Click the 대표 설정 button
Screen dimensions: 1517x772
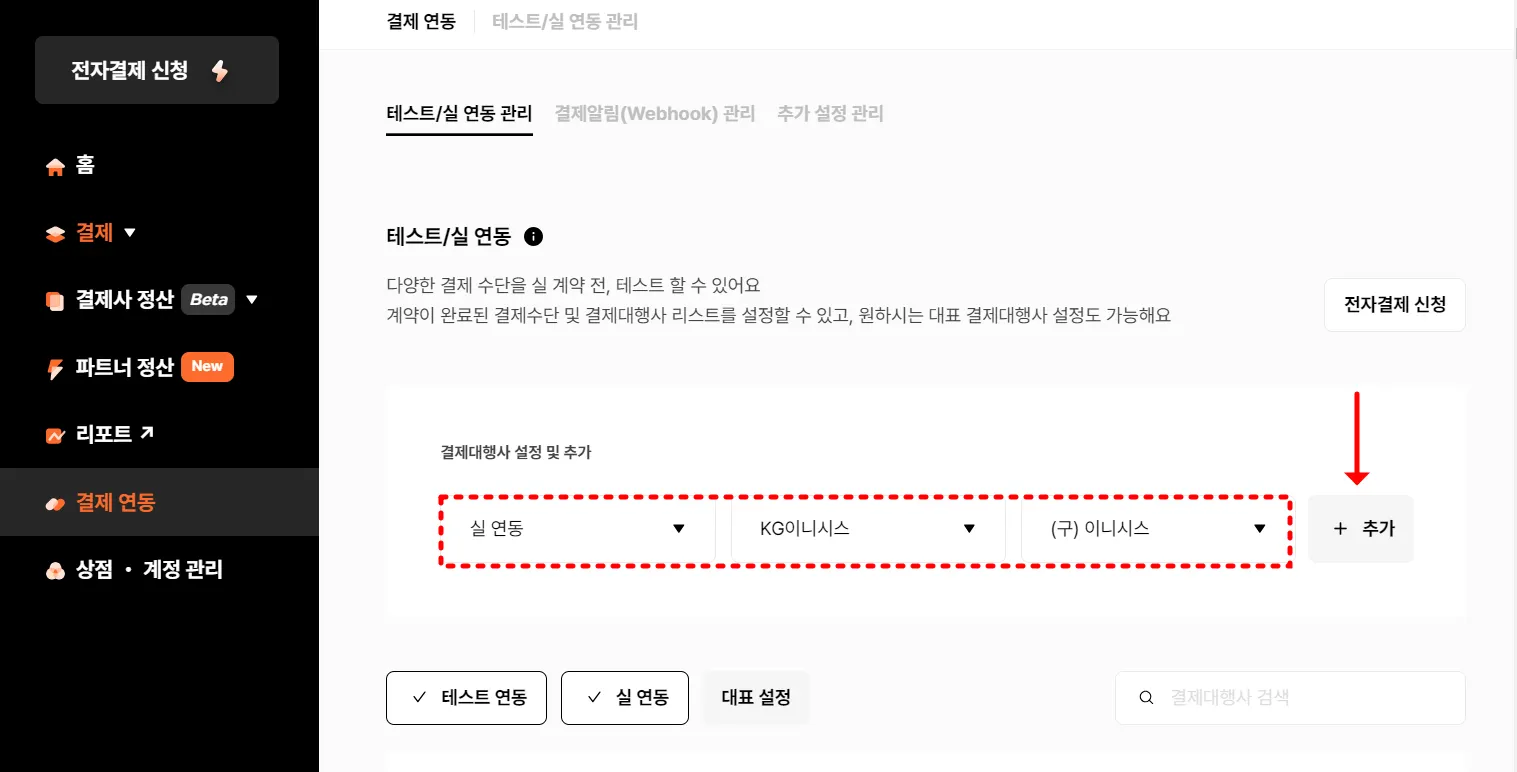pos(756,698)
